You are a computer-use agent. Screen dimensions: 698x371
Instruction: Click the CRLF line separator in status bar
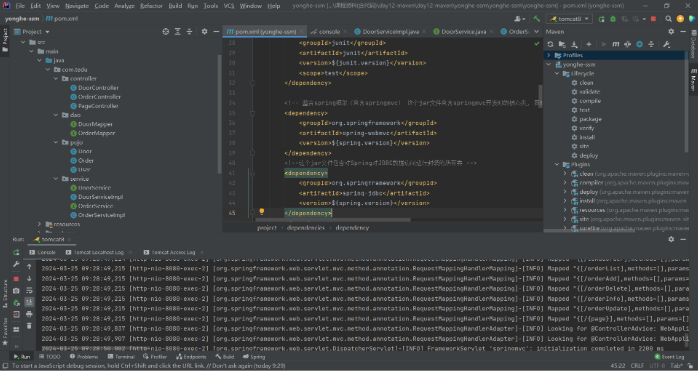coord(637,366)
